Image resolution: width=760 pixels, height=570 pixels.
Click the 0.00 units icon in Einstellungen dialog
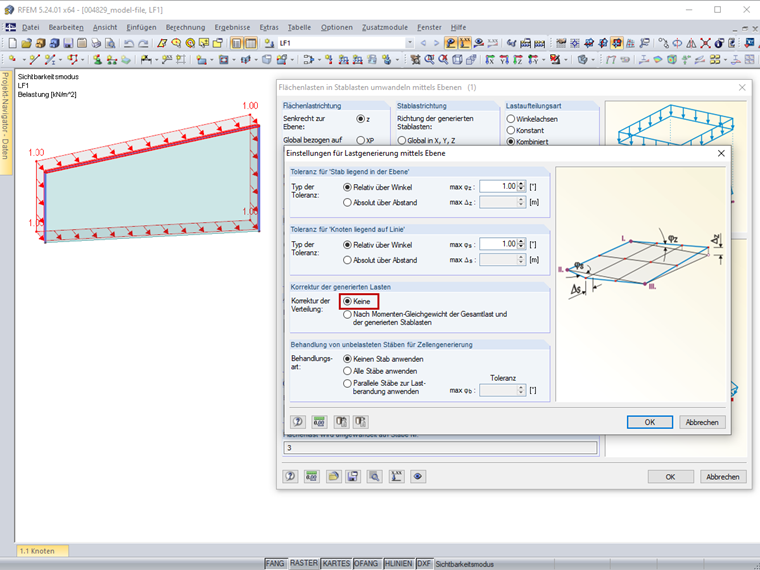coord(319,422)
